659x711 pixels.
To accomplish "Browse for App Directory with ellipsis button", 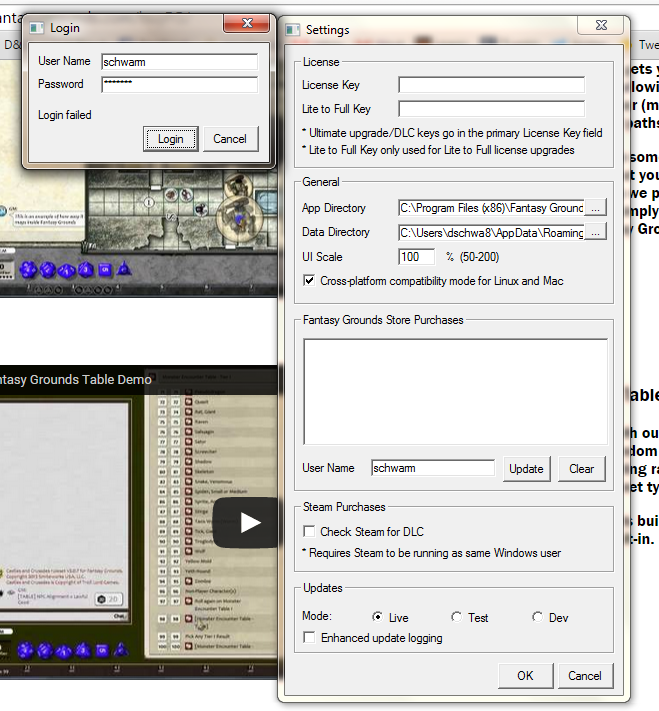I will point(596,208).
